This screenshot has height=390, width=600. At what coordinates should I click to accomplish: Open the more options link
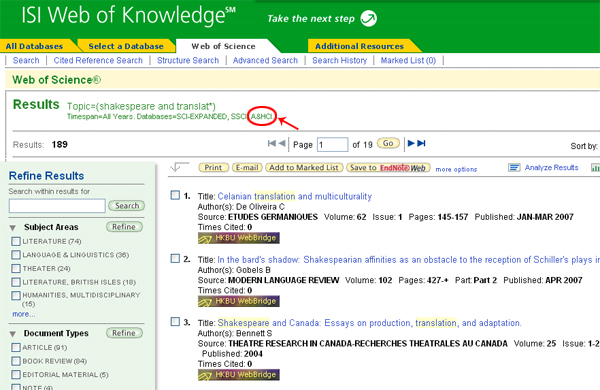tap(456, 169)
